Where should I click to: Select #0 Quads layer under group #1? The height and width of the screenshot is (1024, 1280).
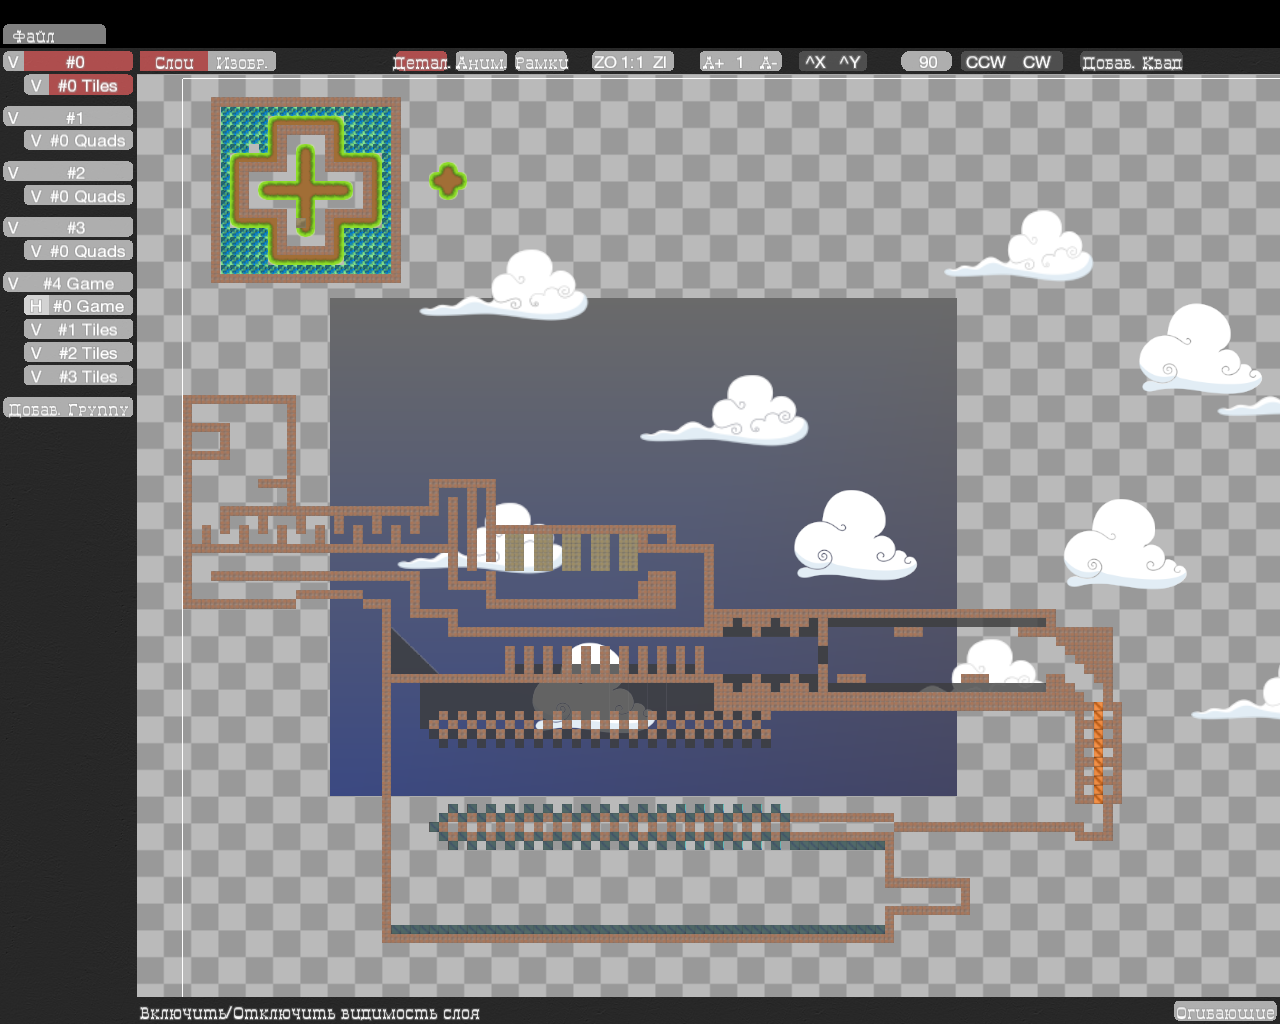point(90,141)
